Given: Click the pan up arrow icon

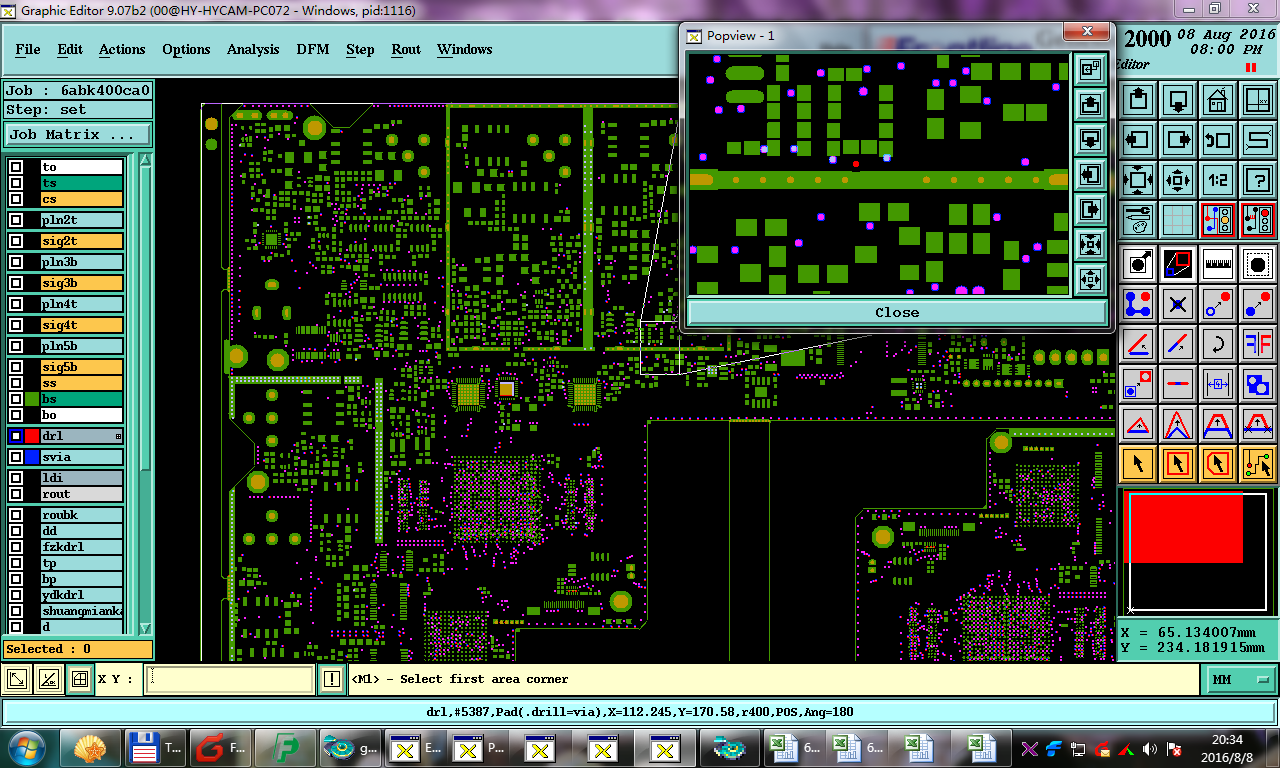Looking at the screenshot, I should pyautogui.click(x=1139, y=100).
